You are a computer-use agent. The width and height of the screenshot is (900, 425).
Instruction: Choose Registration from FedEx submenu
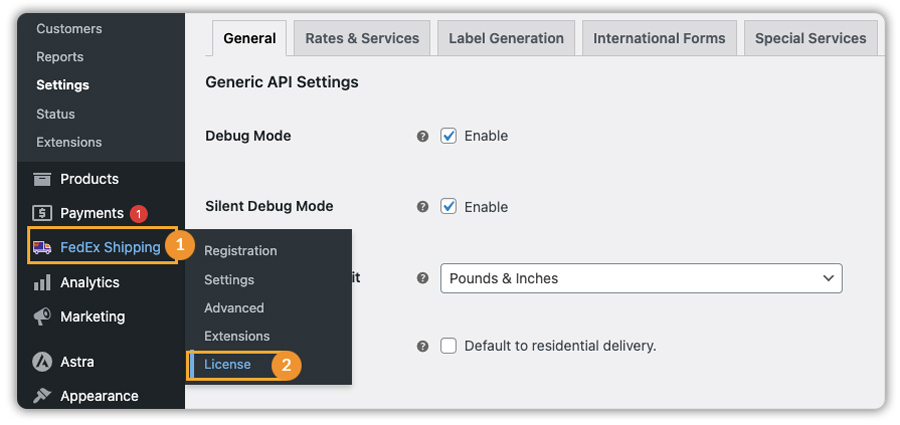pos(241,251)
